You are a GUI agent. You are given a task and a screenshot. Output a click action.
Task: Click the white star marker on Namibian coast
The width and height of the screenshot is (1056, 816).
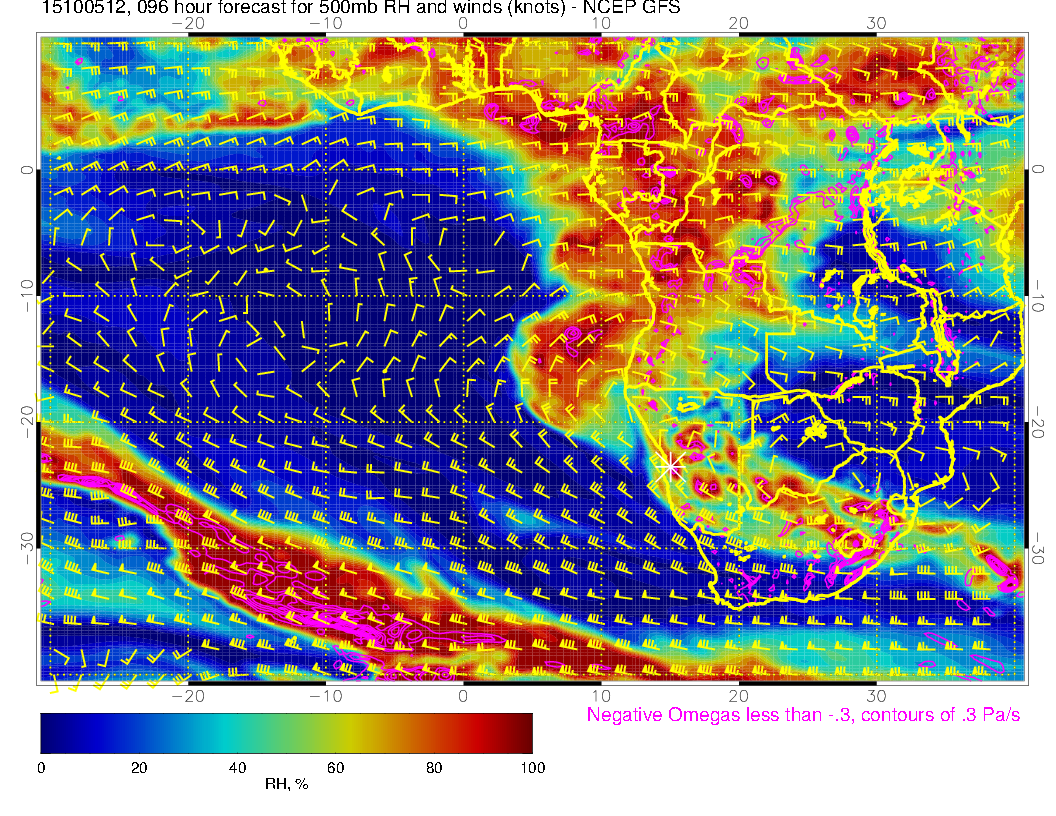(670, 466)
